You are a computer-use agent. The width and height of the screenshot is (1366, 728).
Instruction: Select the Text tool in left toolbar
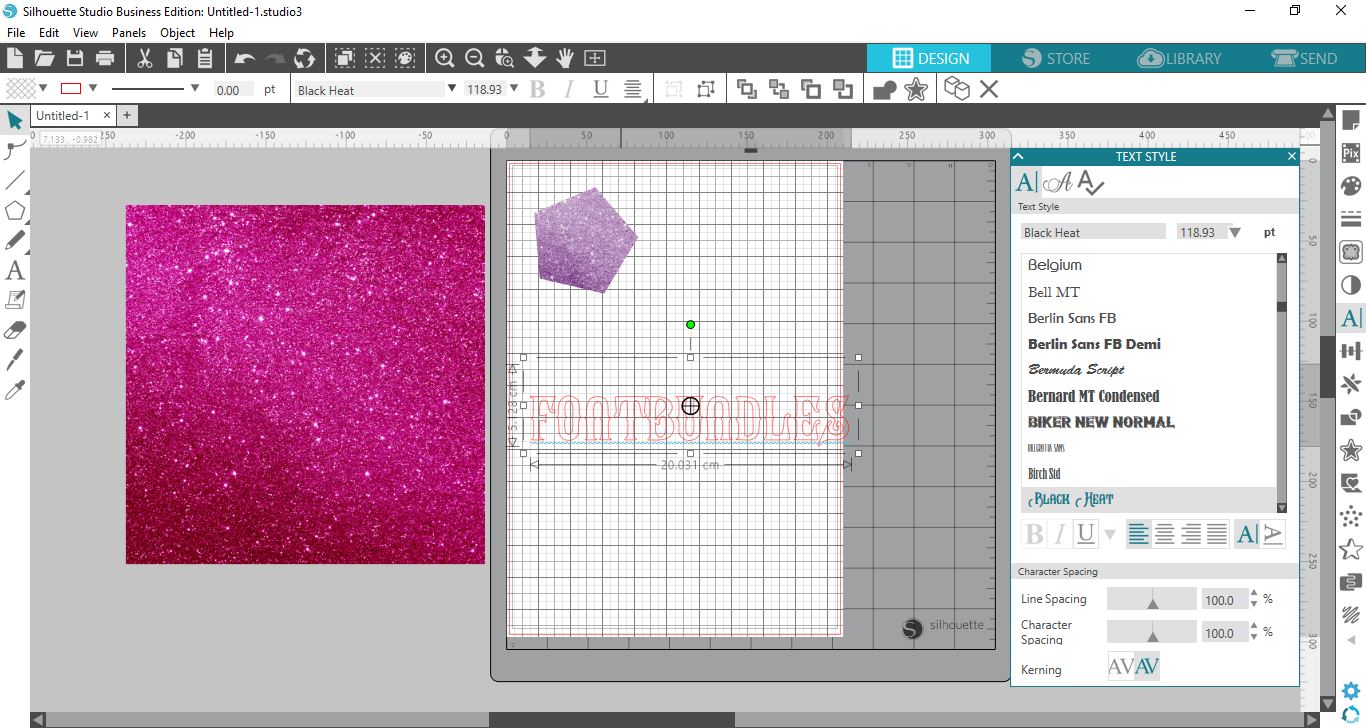[15, 270]
